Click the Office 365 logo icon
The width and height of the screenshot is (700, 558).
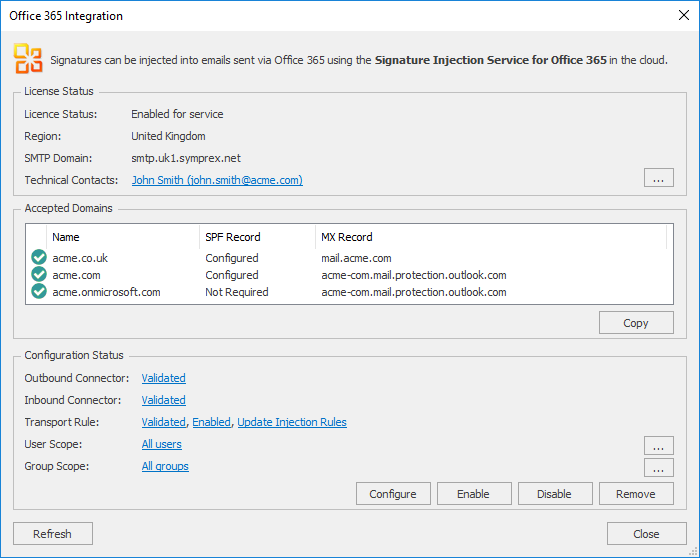tap(28, 59)
